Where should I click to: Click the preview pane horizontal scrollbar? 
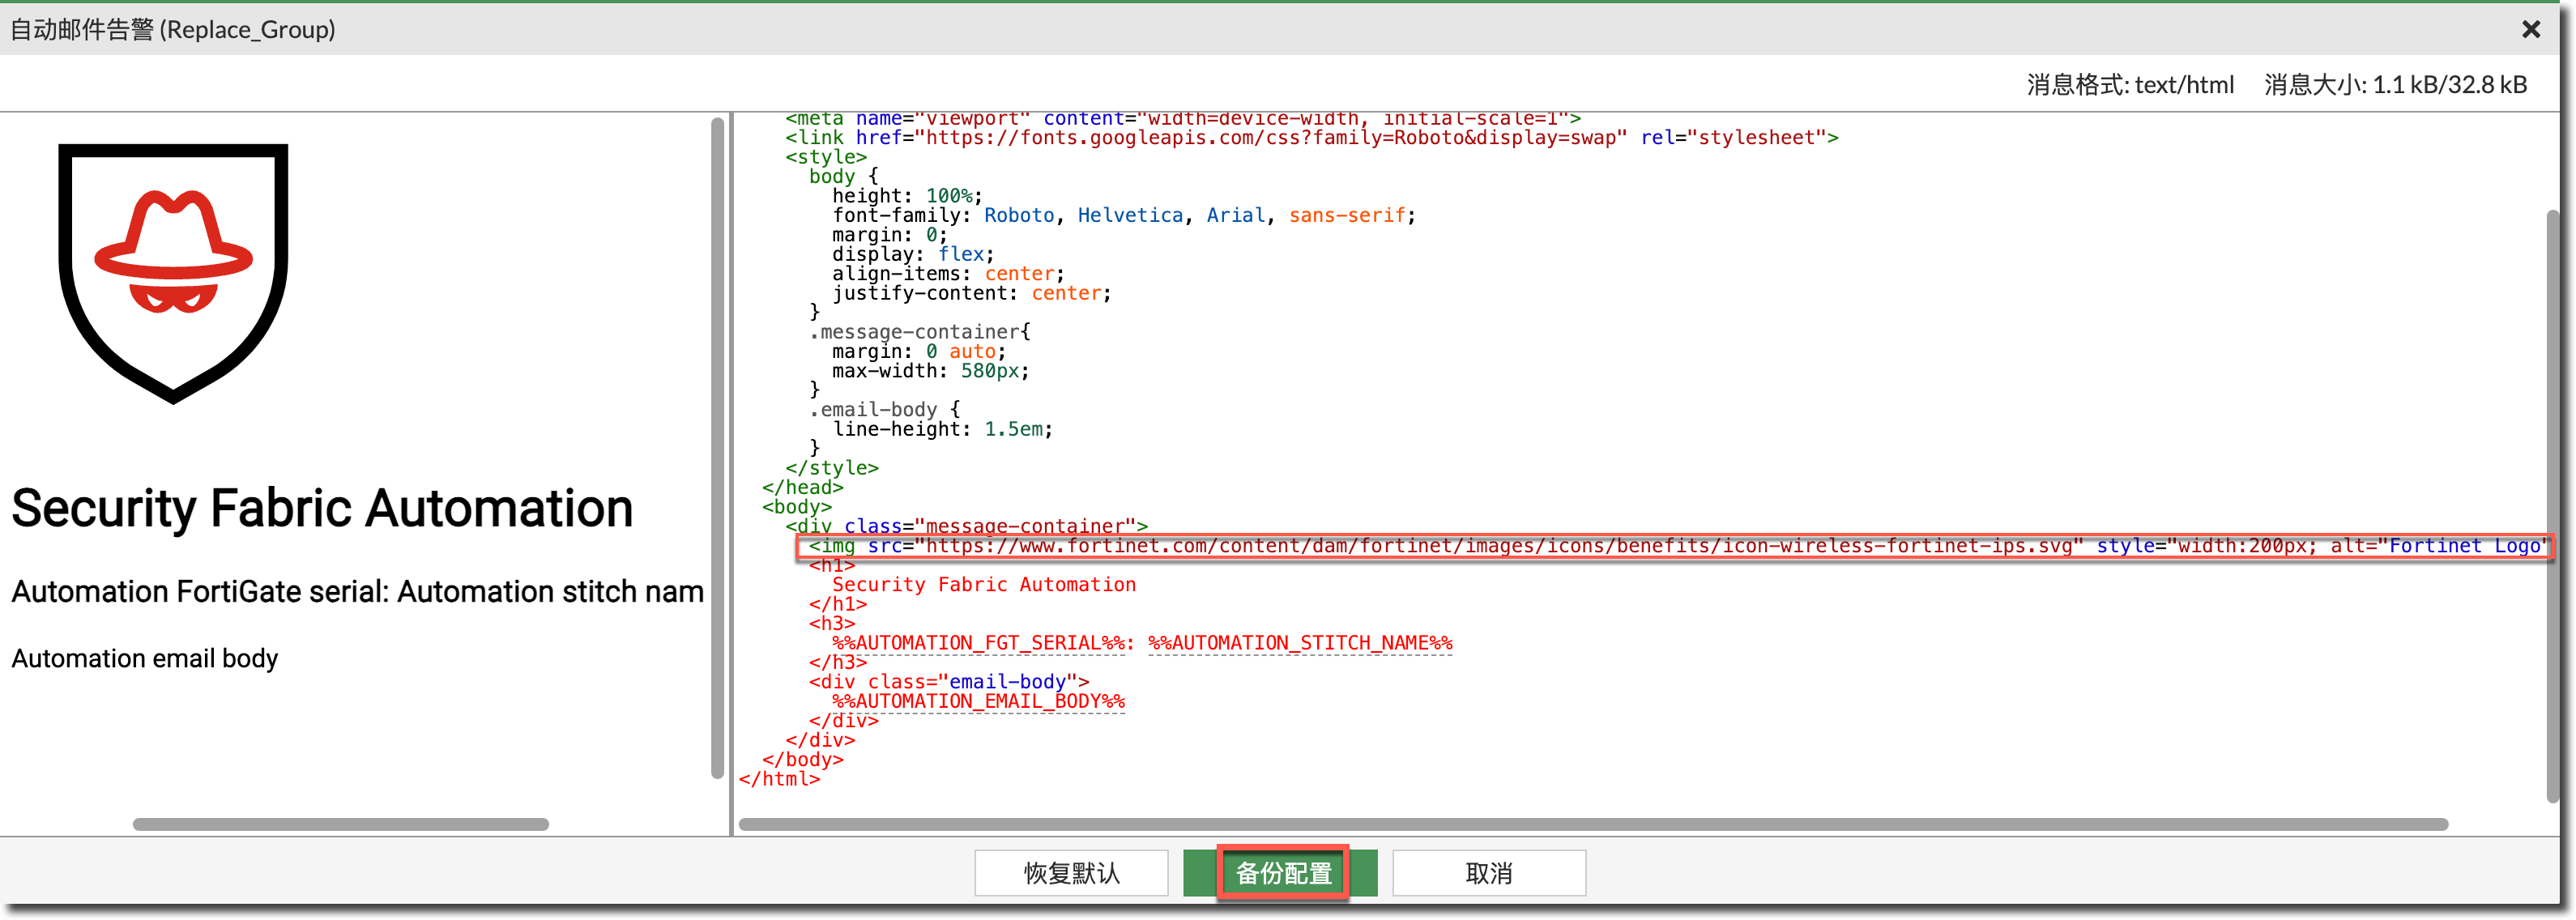tap(340, 825)
